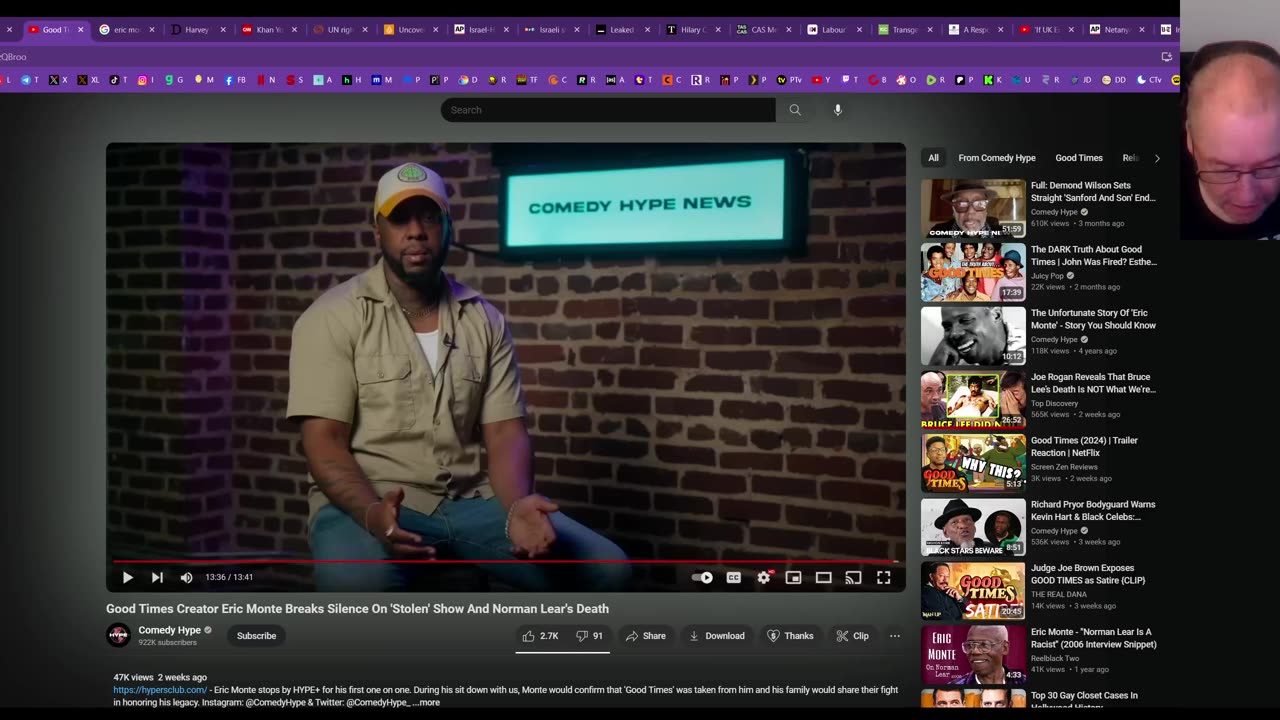The image size is (1280, 720).
Task: Select Good Times filter chip
Action: (1079, 158)
